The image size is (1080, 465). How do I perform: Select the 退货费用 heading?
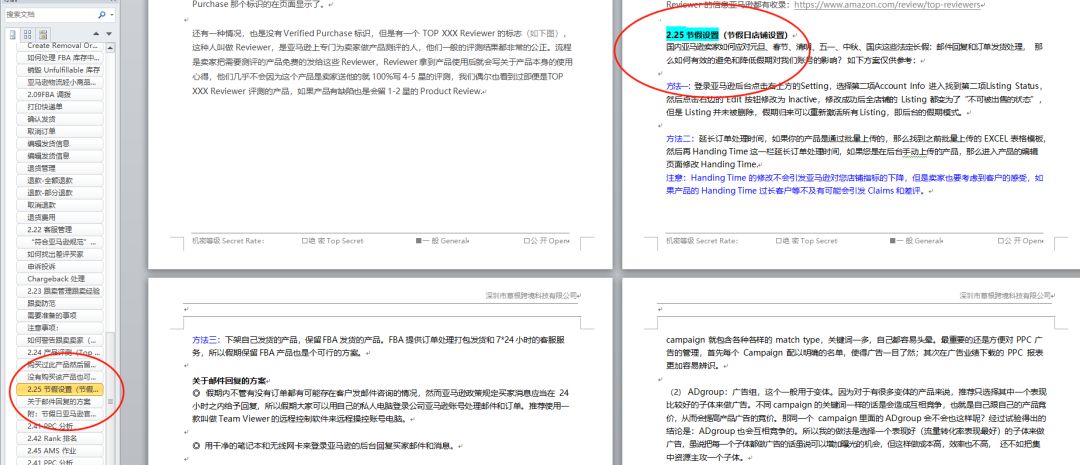click(x=61, y=218)
